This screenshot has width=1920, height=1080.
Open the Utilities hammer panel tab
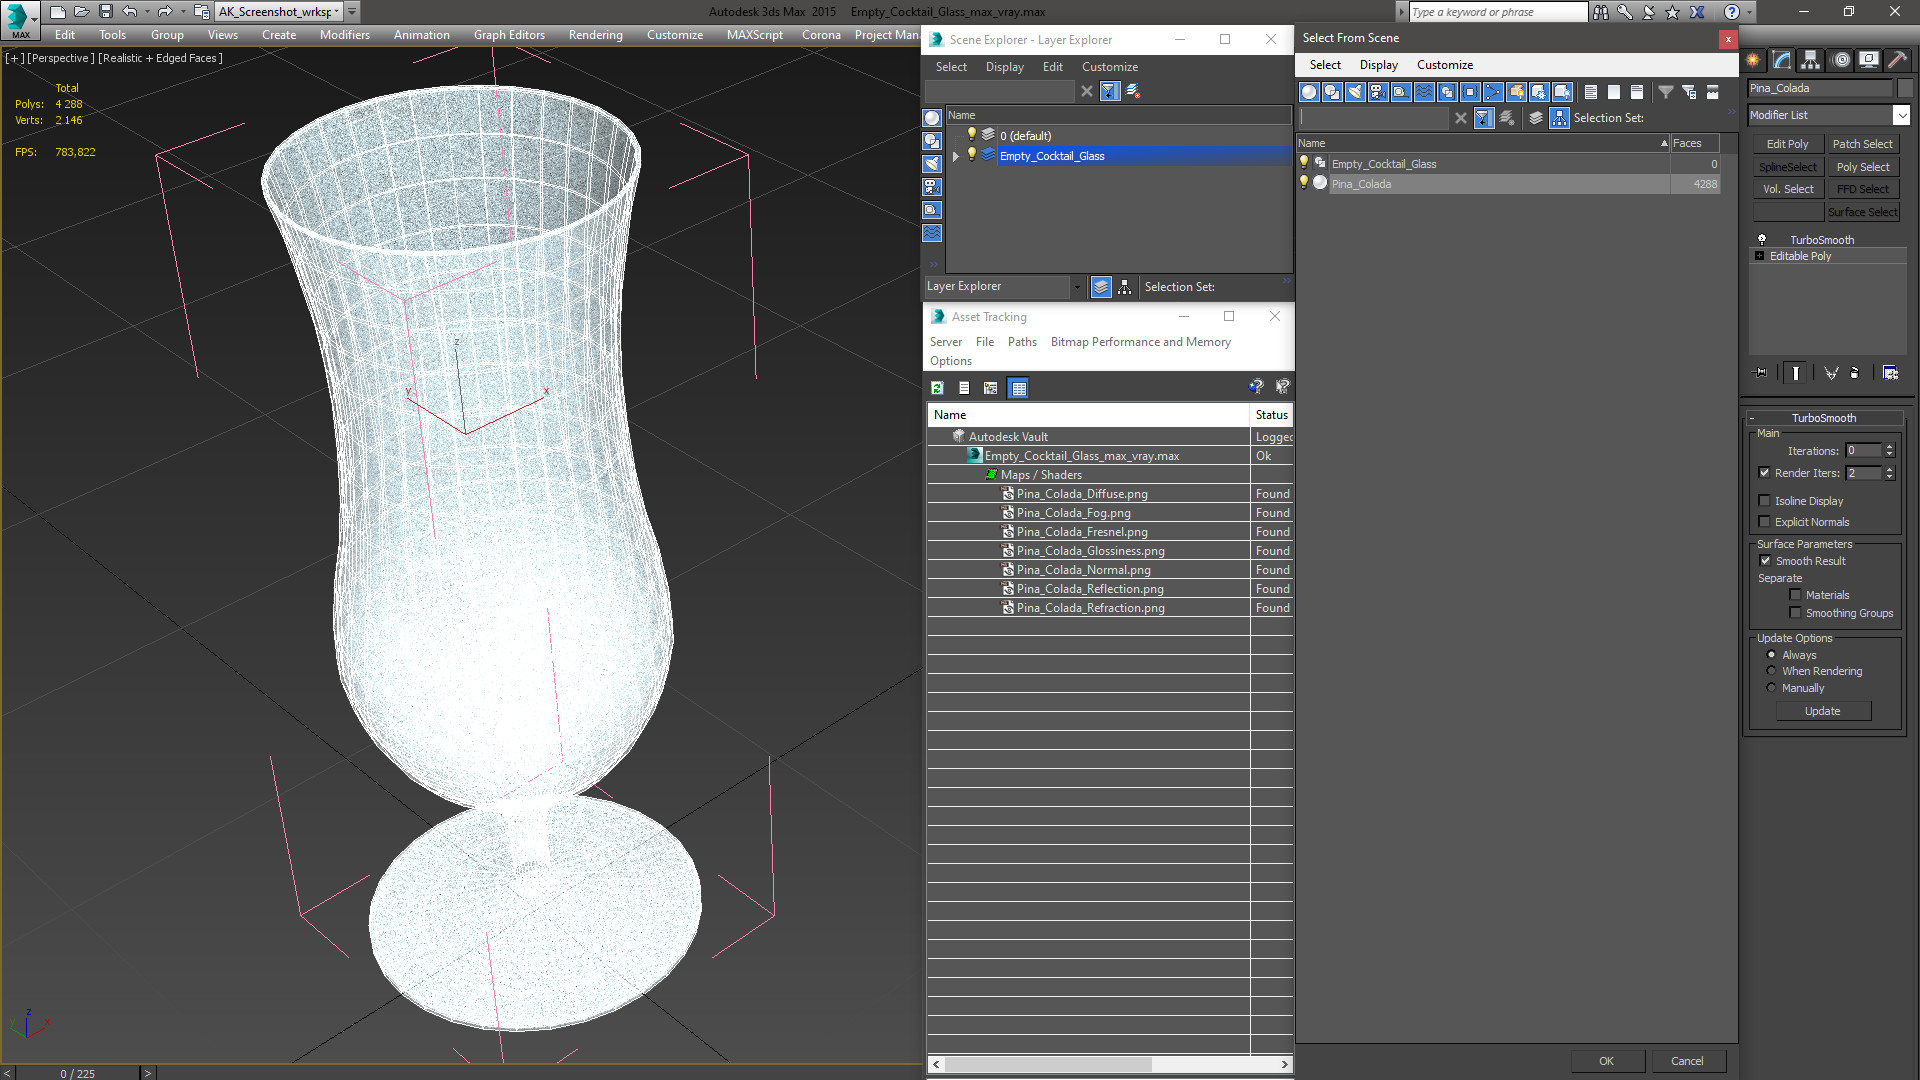pos(1897,60)
